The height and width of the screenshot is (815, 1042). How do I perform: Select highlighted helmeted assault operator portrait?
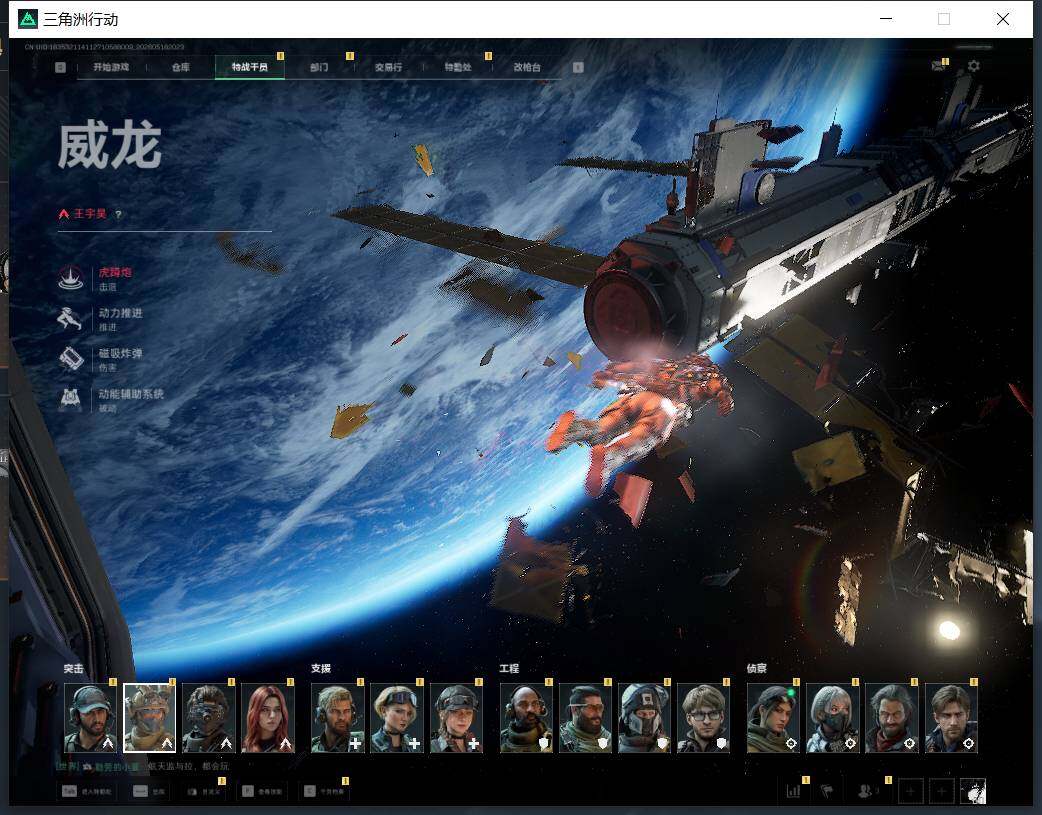coord(150,718)
